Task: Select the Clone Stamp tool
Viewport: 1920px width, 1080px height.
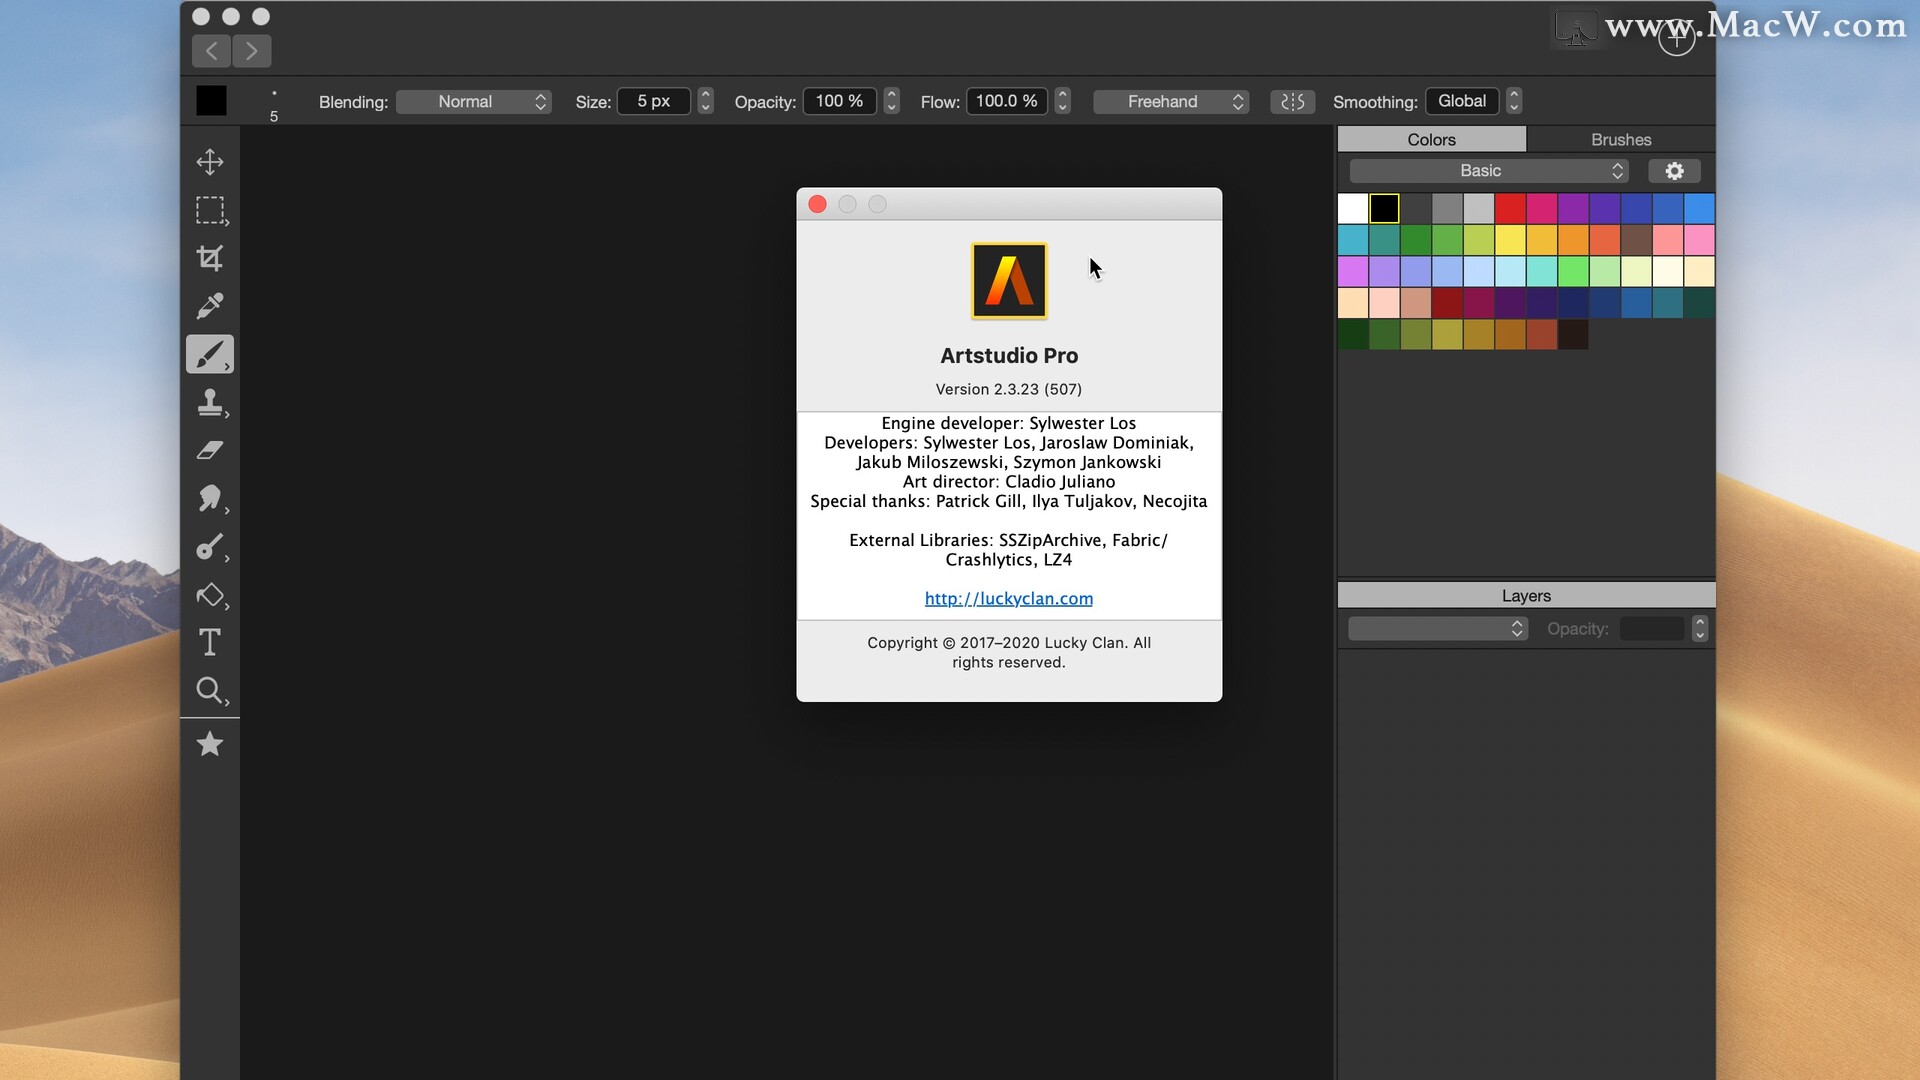Action: 210,402
